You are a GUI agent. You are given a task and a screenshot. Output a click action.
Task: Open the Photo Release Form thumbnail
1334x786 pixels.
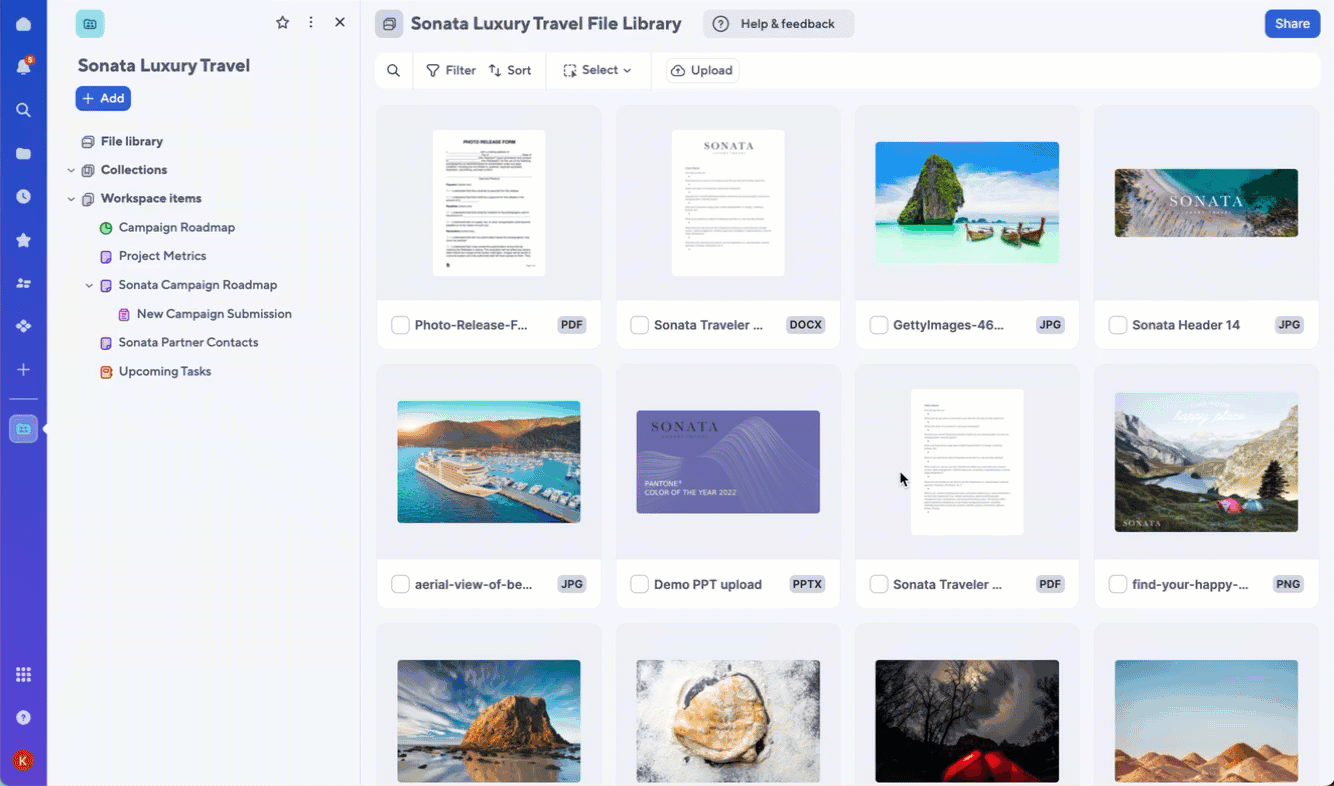point(489,202)
